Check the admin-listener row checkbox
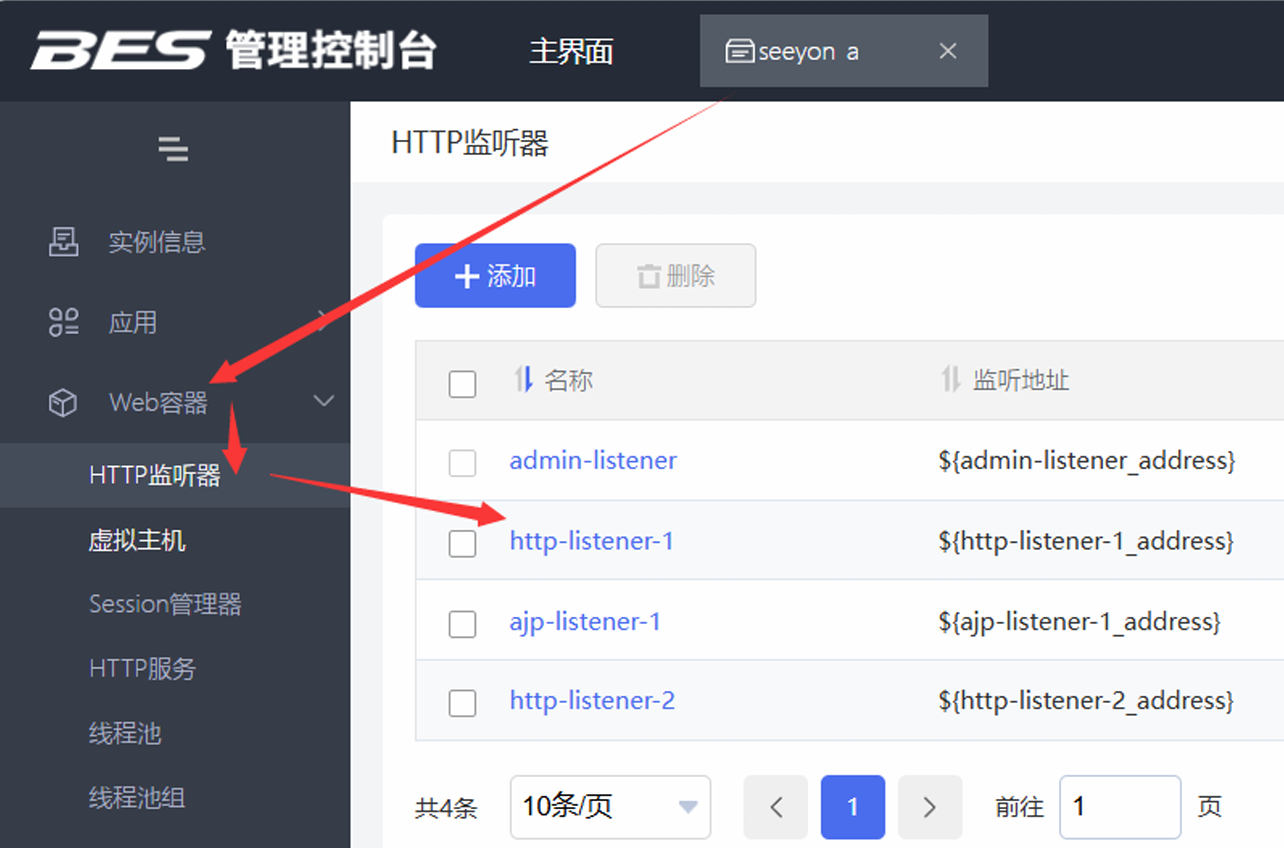 [462, 463]
